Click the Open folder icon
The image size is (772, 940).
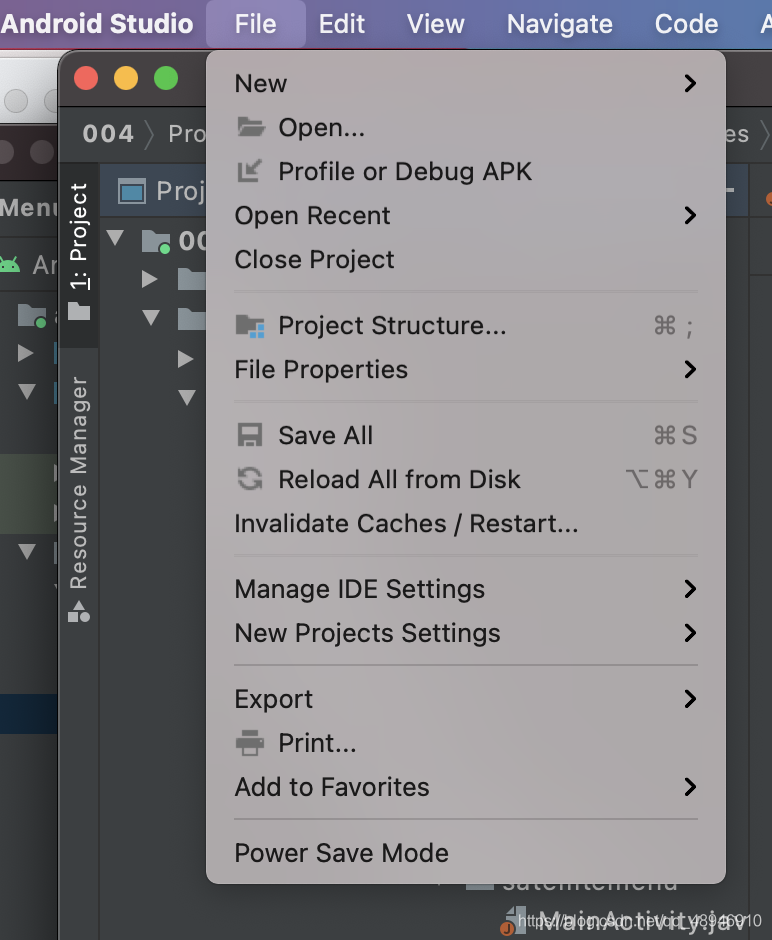[x=251, y=126]
